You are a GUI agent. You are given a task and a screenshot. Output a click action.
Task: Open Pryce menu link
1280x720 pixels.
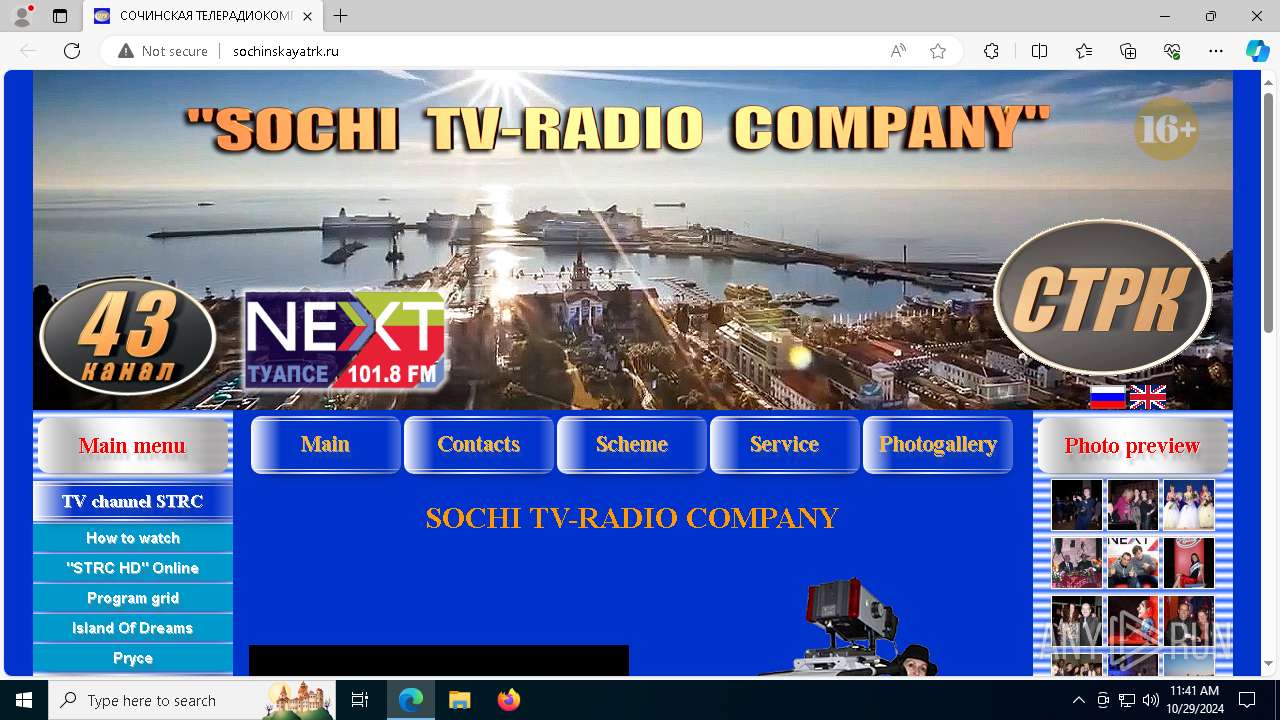(x=133, y=658)
